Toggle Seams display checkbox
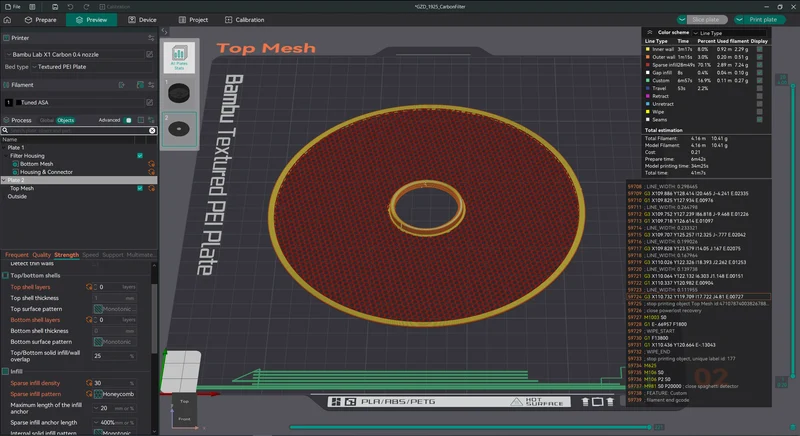Screen dimensions: 800x436 759,119
